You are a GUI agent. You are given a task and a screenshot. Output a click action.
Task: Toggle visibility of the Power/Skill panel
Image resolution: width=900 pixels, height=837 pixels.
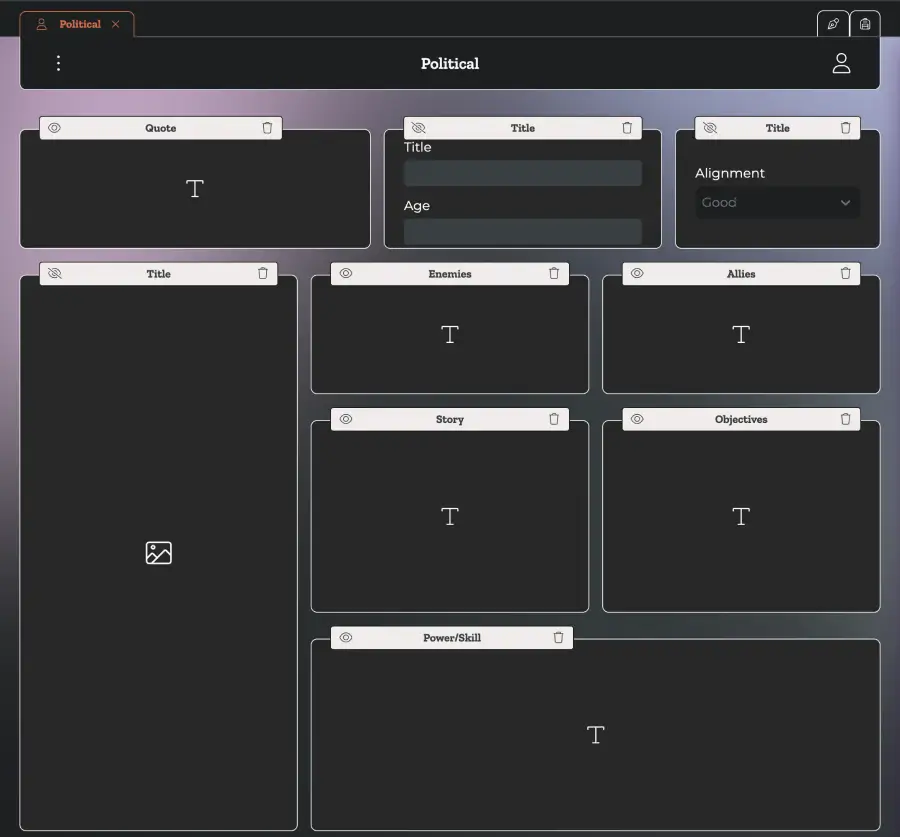[346, 637]
